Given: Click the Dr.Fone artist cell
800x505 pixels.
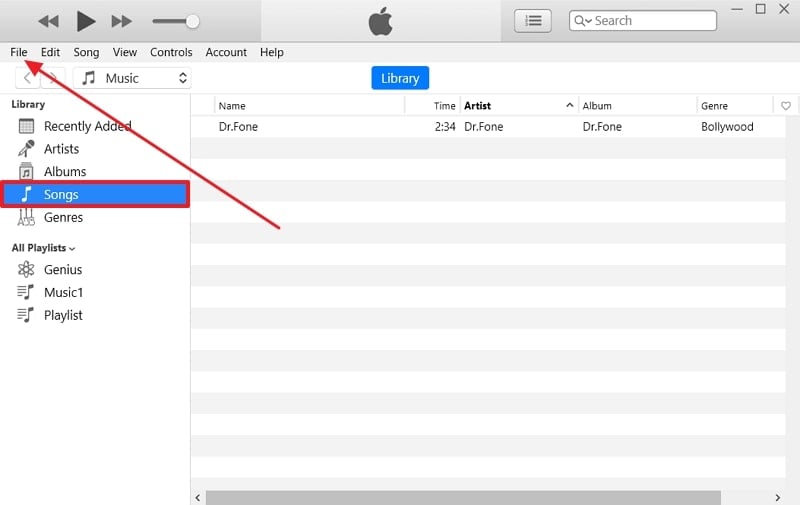Looking at the screenshot, I should click(484, 127).
